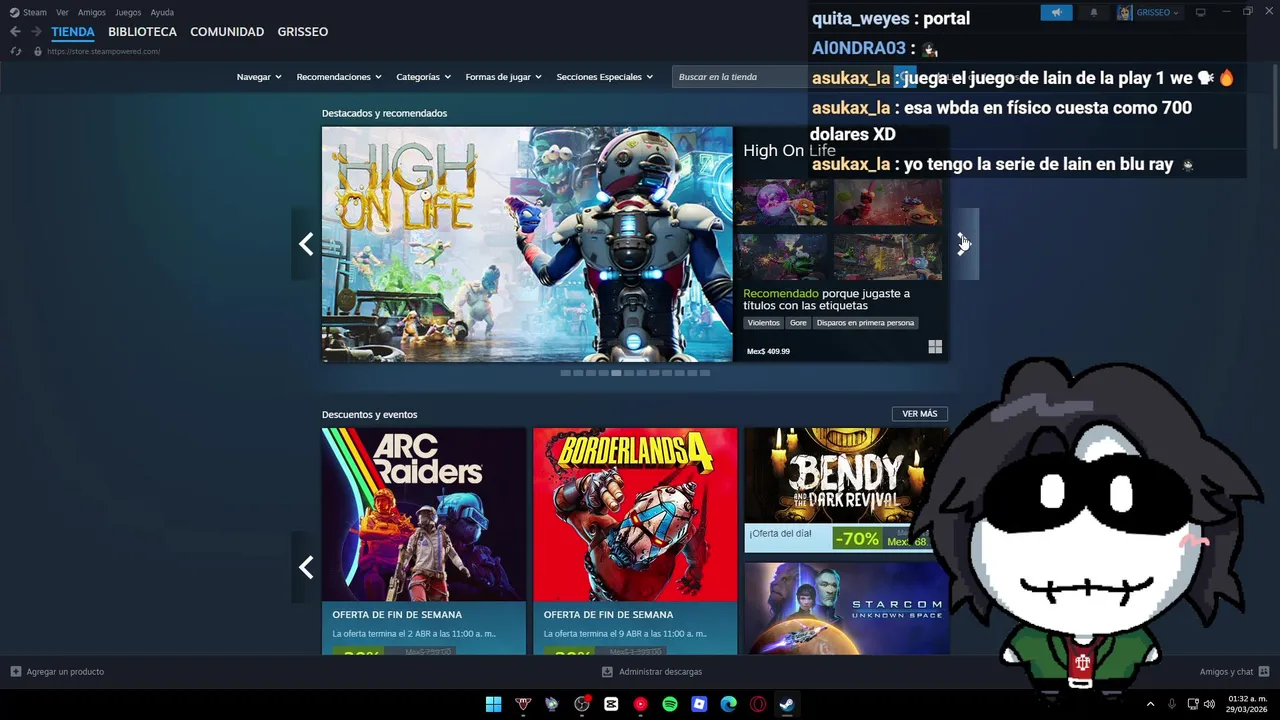Image resolution: width=1280 pixels, height=720 pixels.
Task: Click the Steam logo in the menu bar
Action: (x=14, y=12)
